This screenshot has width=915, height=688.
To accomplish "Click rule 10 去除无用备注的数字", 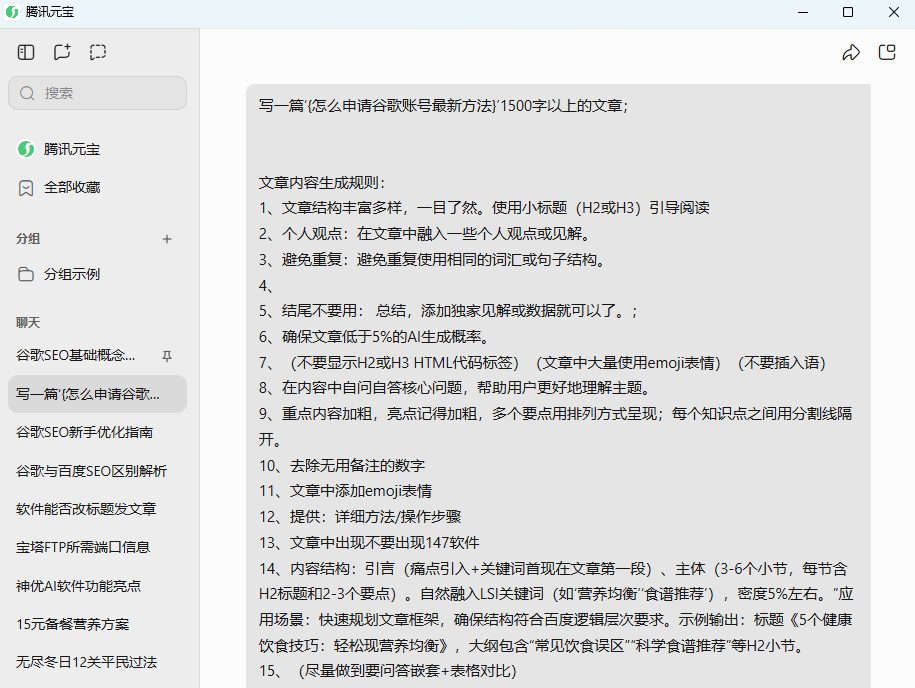I will click(342, 466).
